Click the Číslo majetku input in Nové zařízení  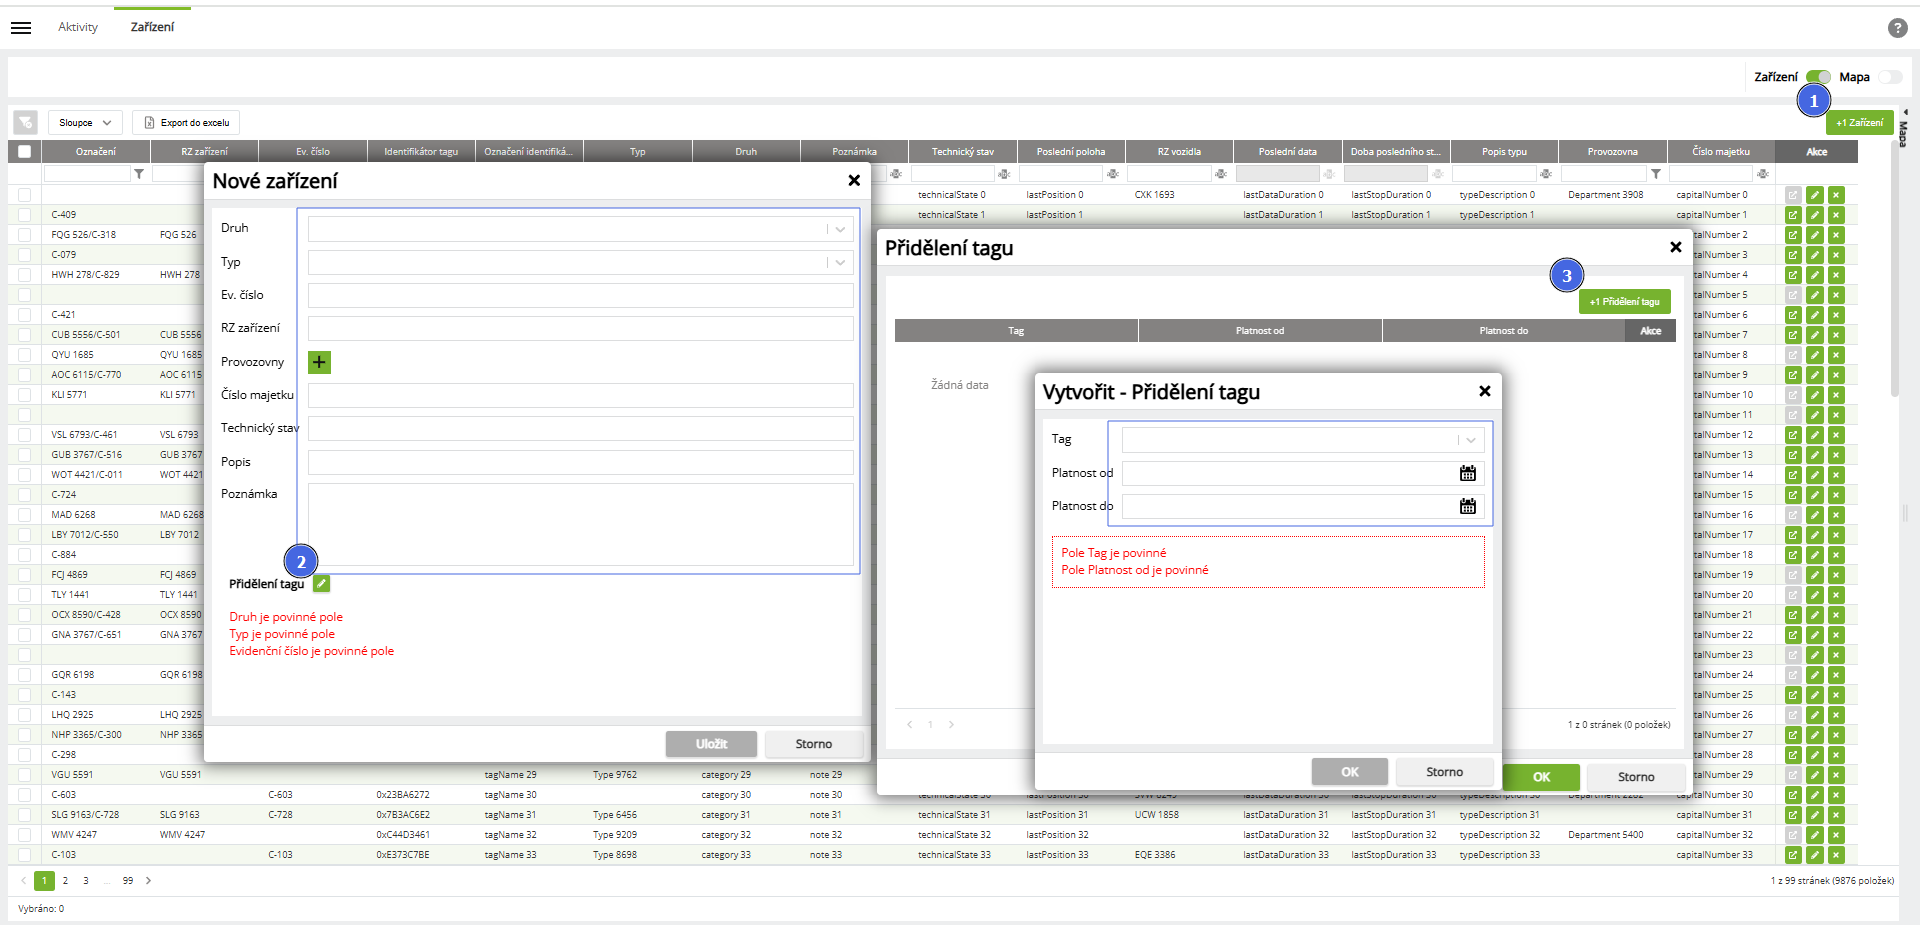tap(580, 395)
